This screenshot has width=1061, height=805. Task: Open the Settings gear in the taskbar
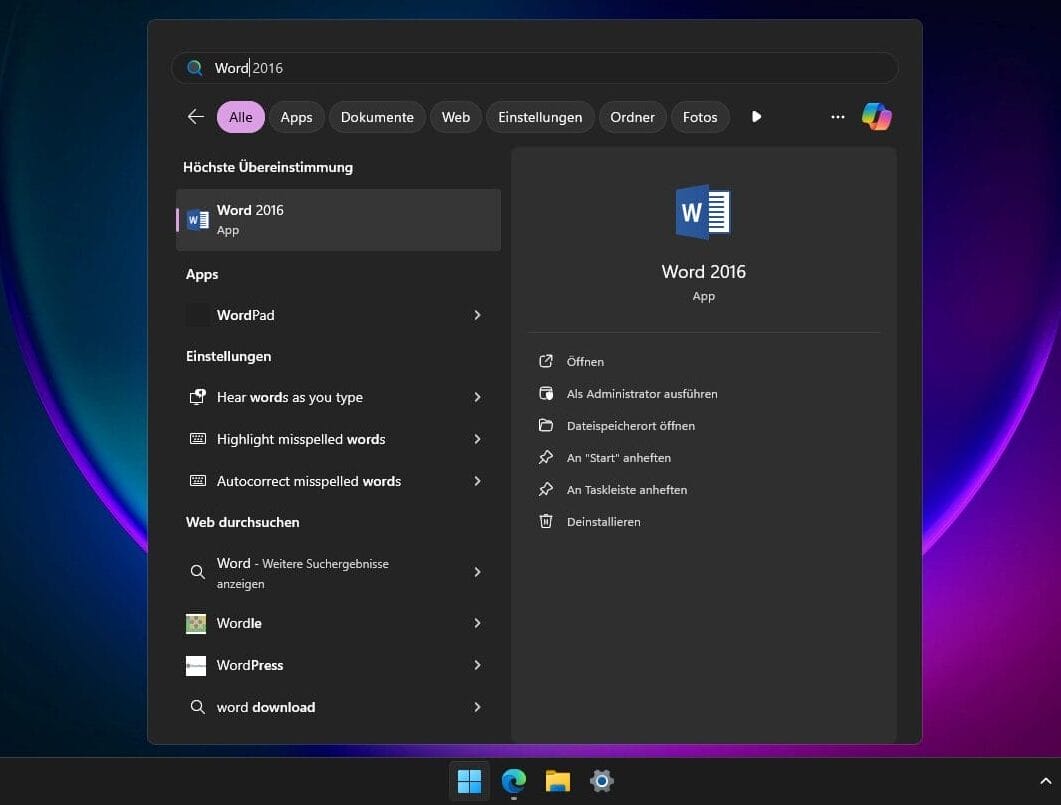(x=601, y=781)
